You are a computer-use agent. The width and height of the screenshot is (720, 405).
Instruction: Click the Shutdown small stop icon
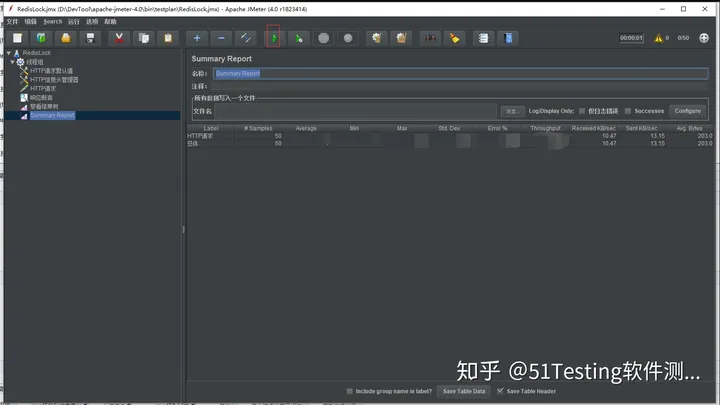pyautogui.click(x=348, y=38)
